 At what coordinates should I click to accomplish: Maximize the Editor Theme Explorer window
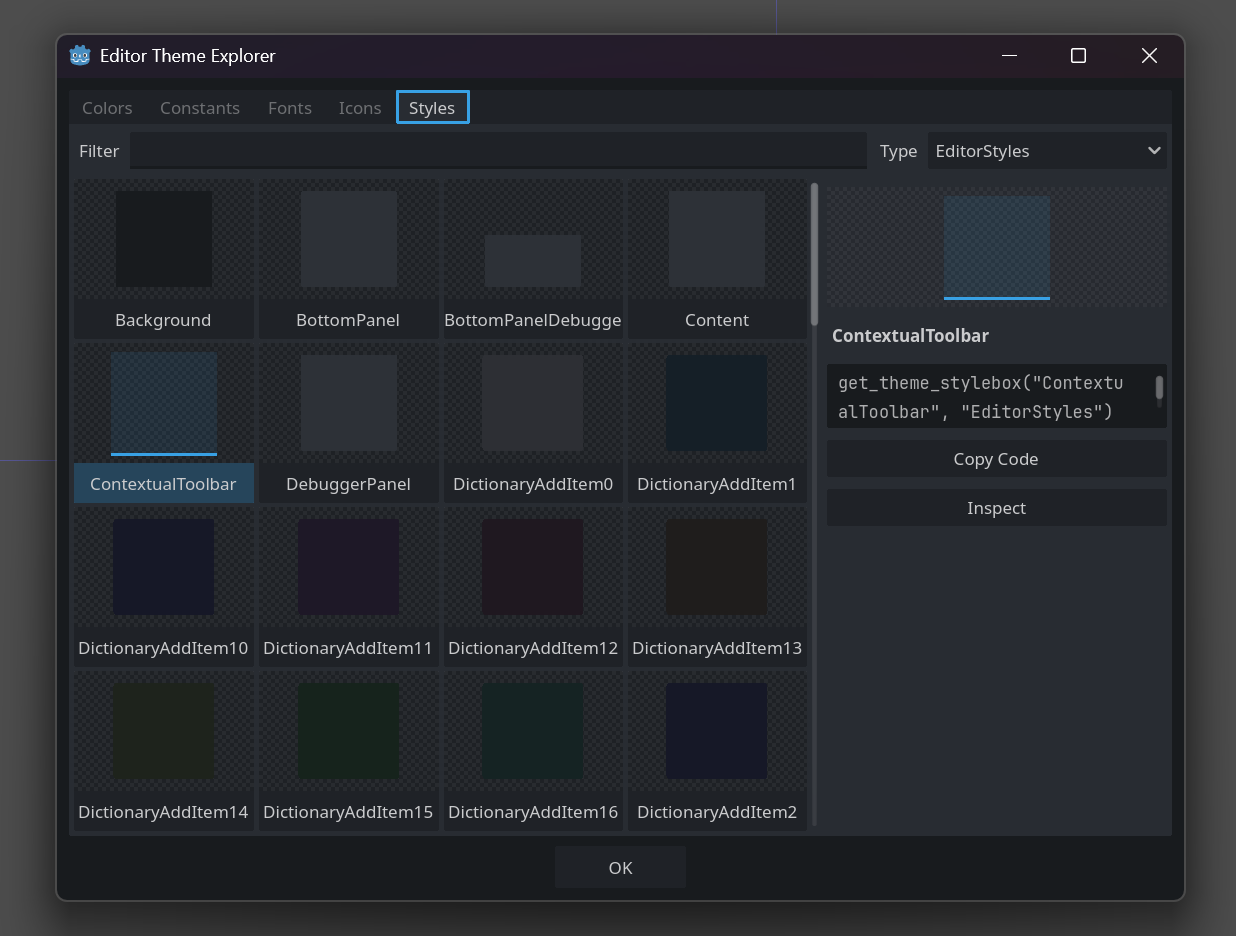tap(1078, 56)
